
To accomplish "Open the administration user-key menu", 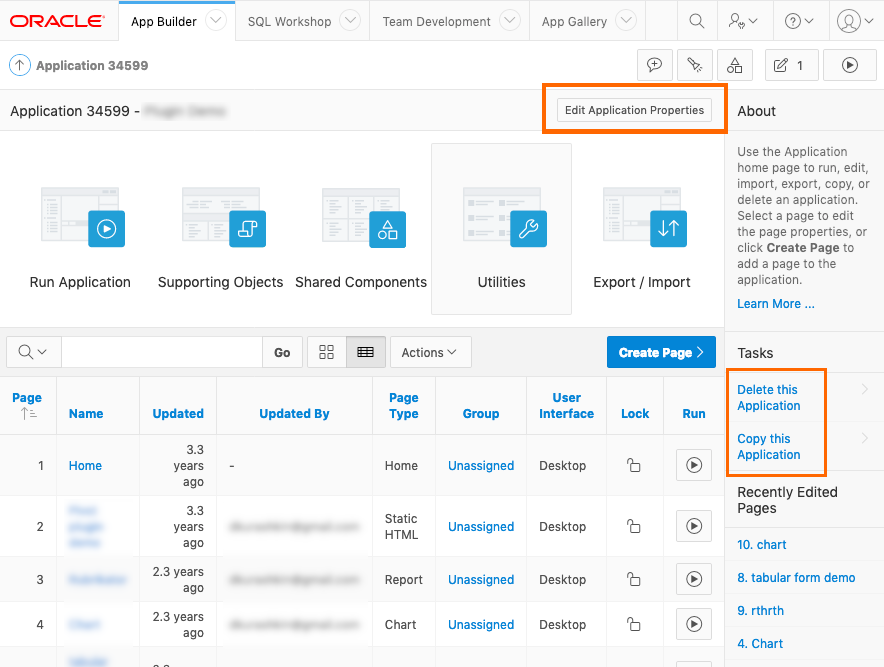I will click(742, 21).
